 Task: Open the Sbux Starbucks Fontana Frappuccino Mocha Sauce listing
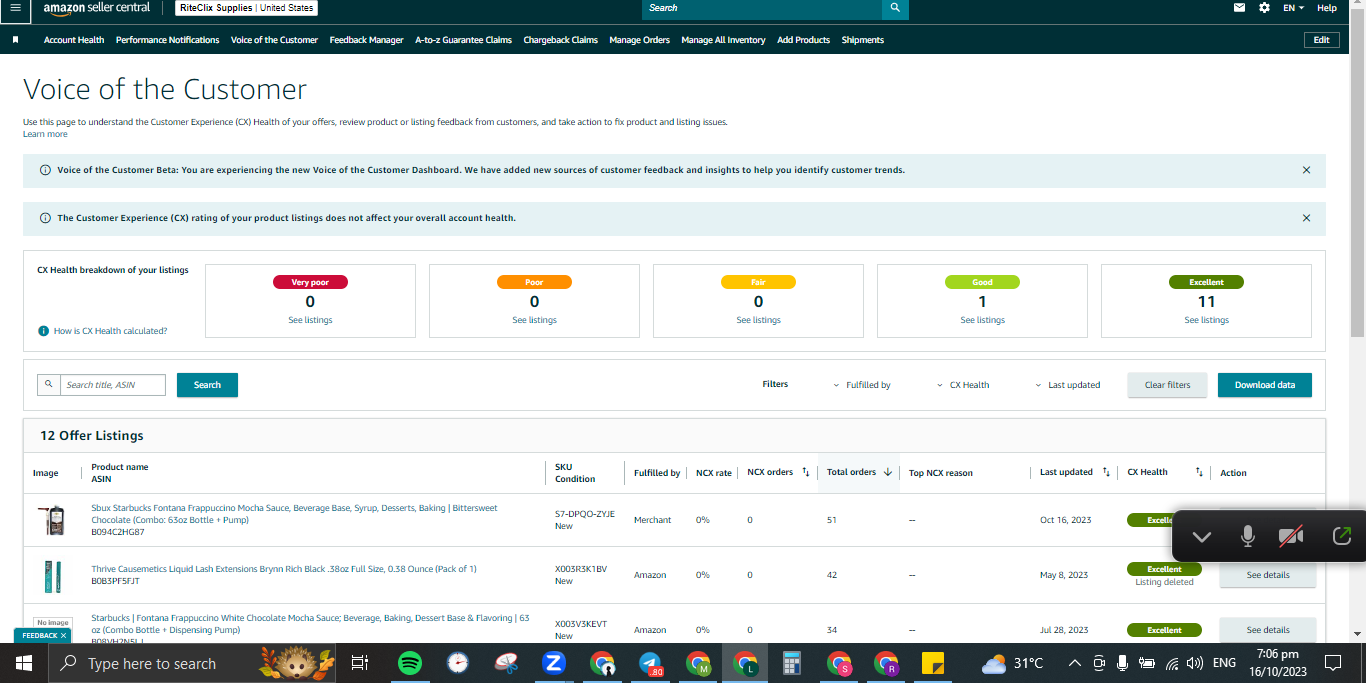coord(294,514)
